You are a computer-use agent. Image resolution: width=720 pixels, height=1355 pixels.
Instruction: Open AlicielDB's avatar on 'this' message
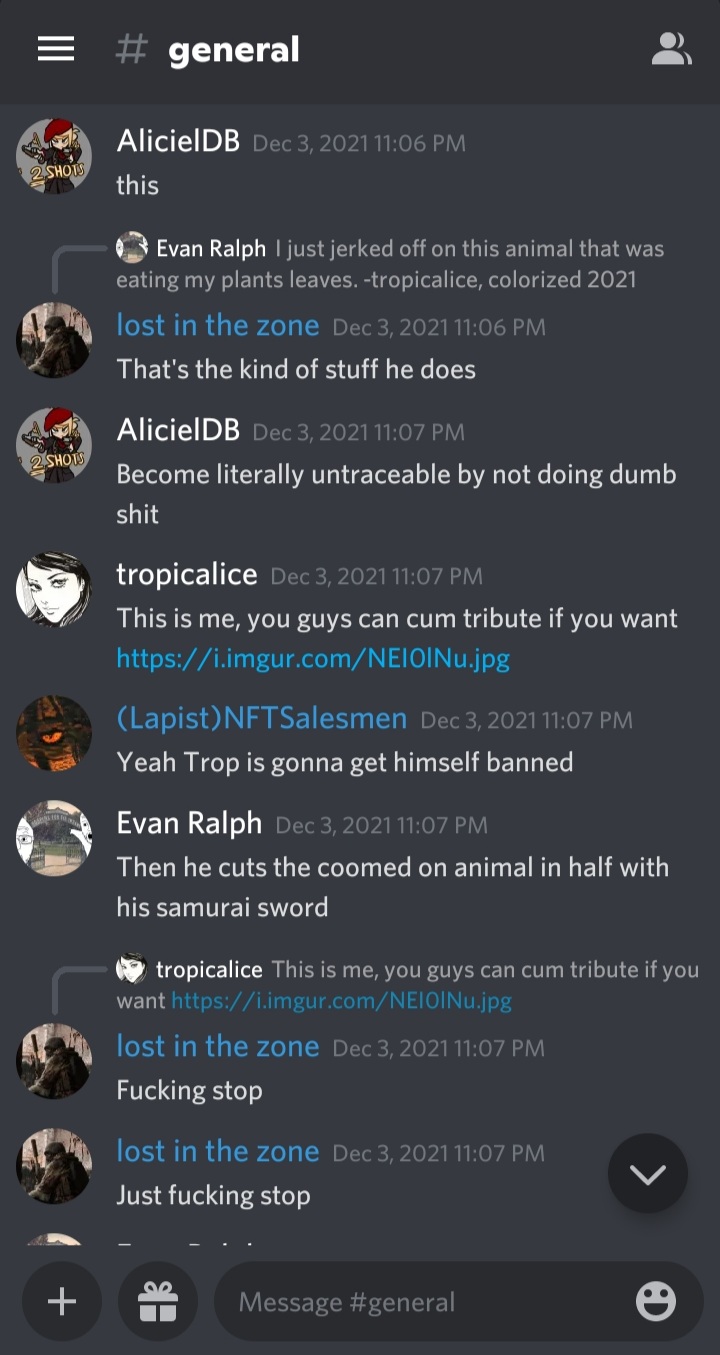click(x=54, y=156)
